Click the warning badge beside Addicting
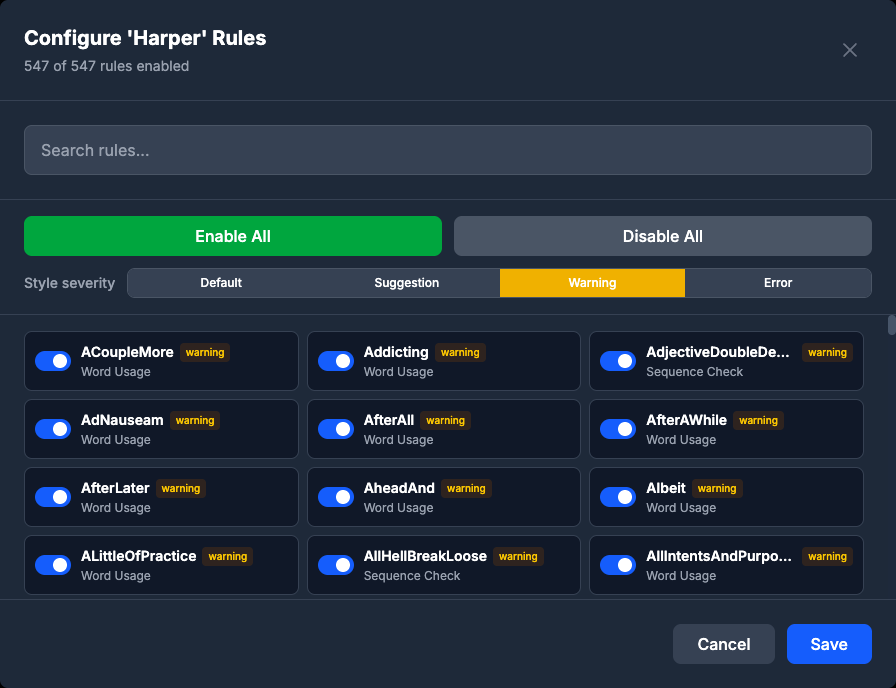896x688 pixels. tap(460, 353)
